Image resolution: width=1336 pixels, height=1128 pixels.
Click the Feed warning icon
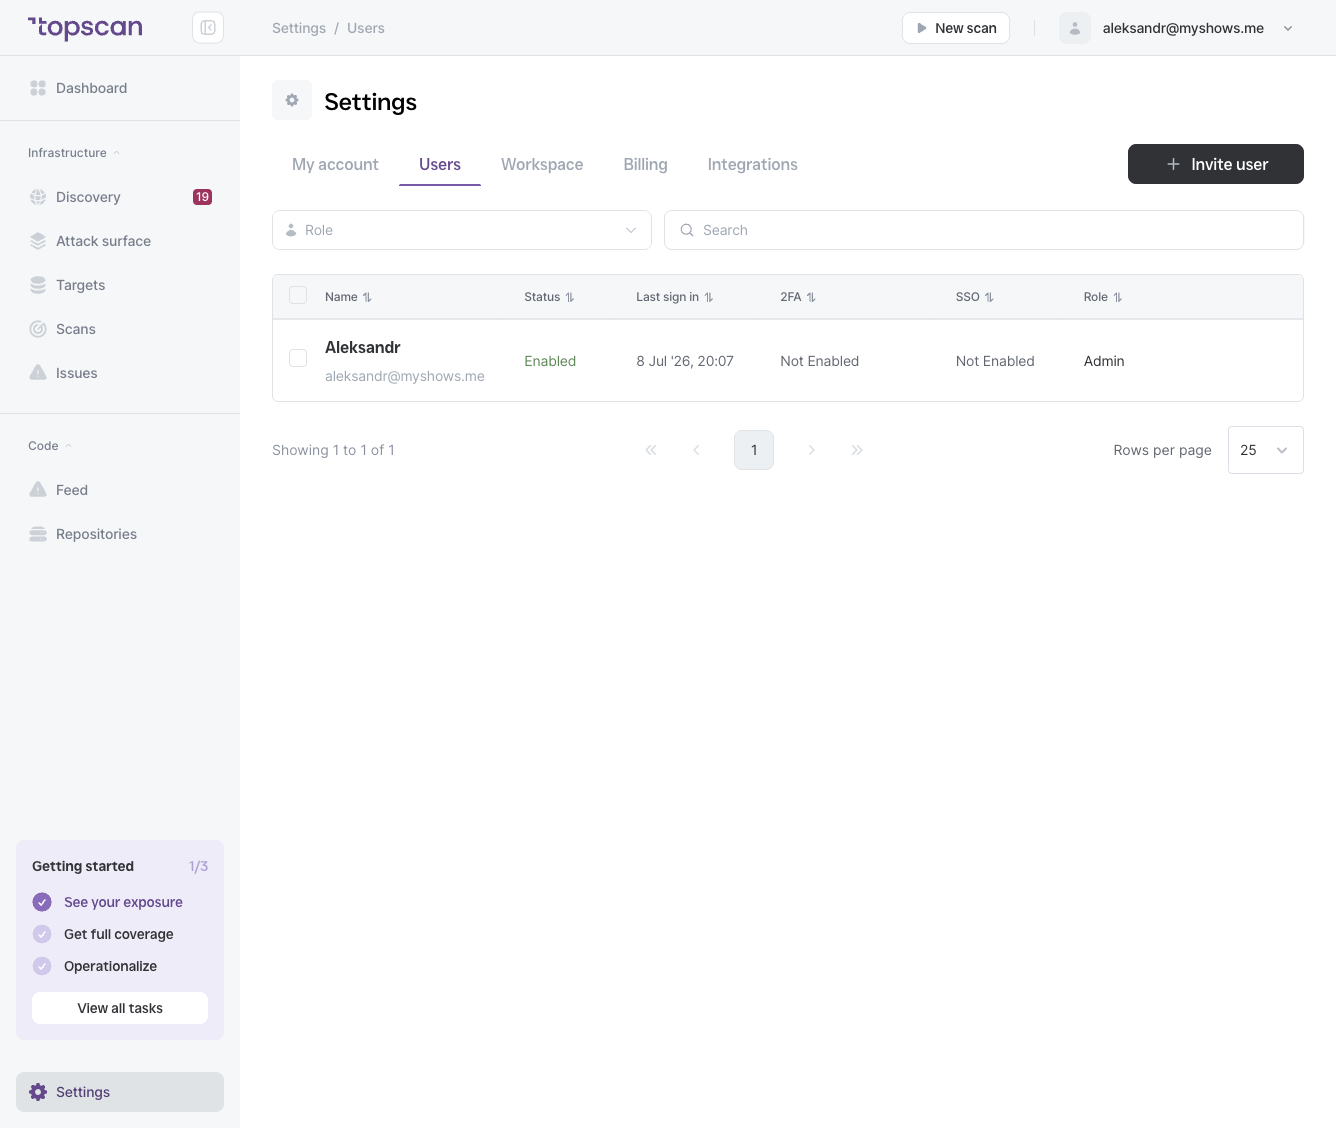[38, 490]
